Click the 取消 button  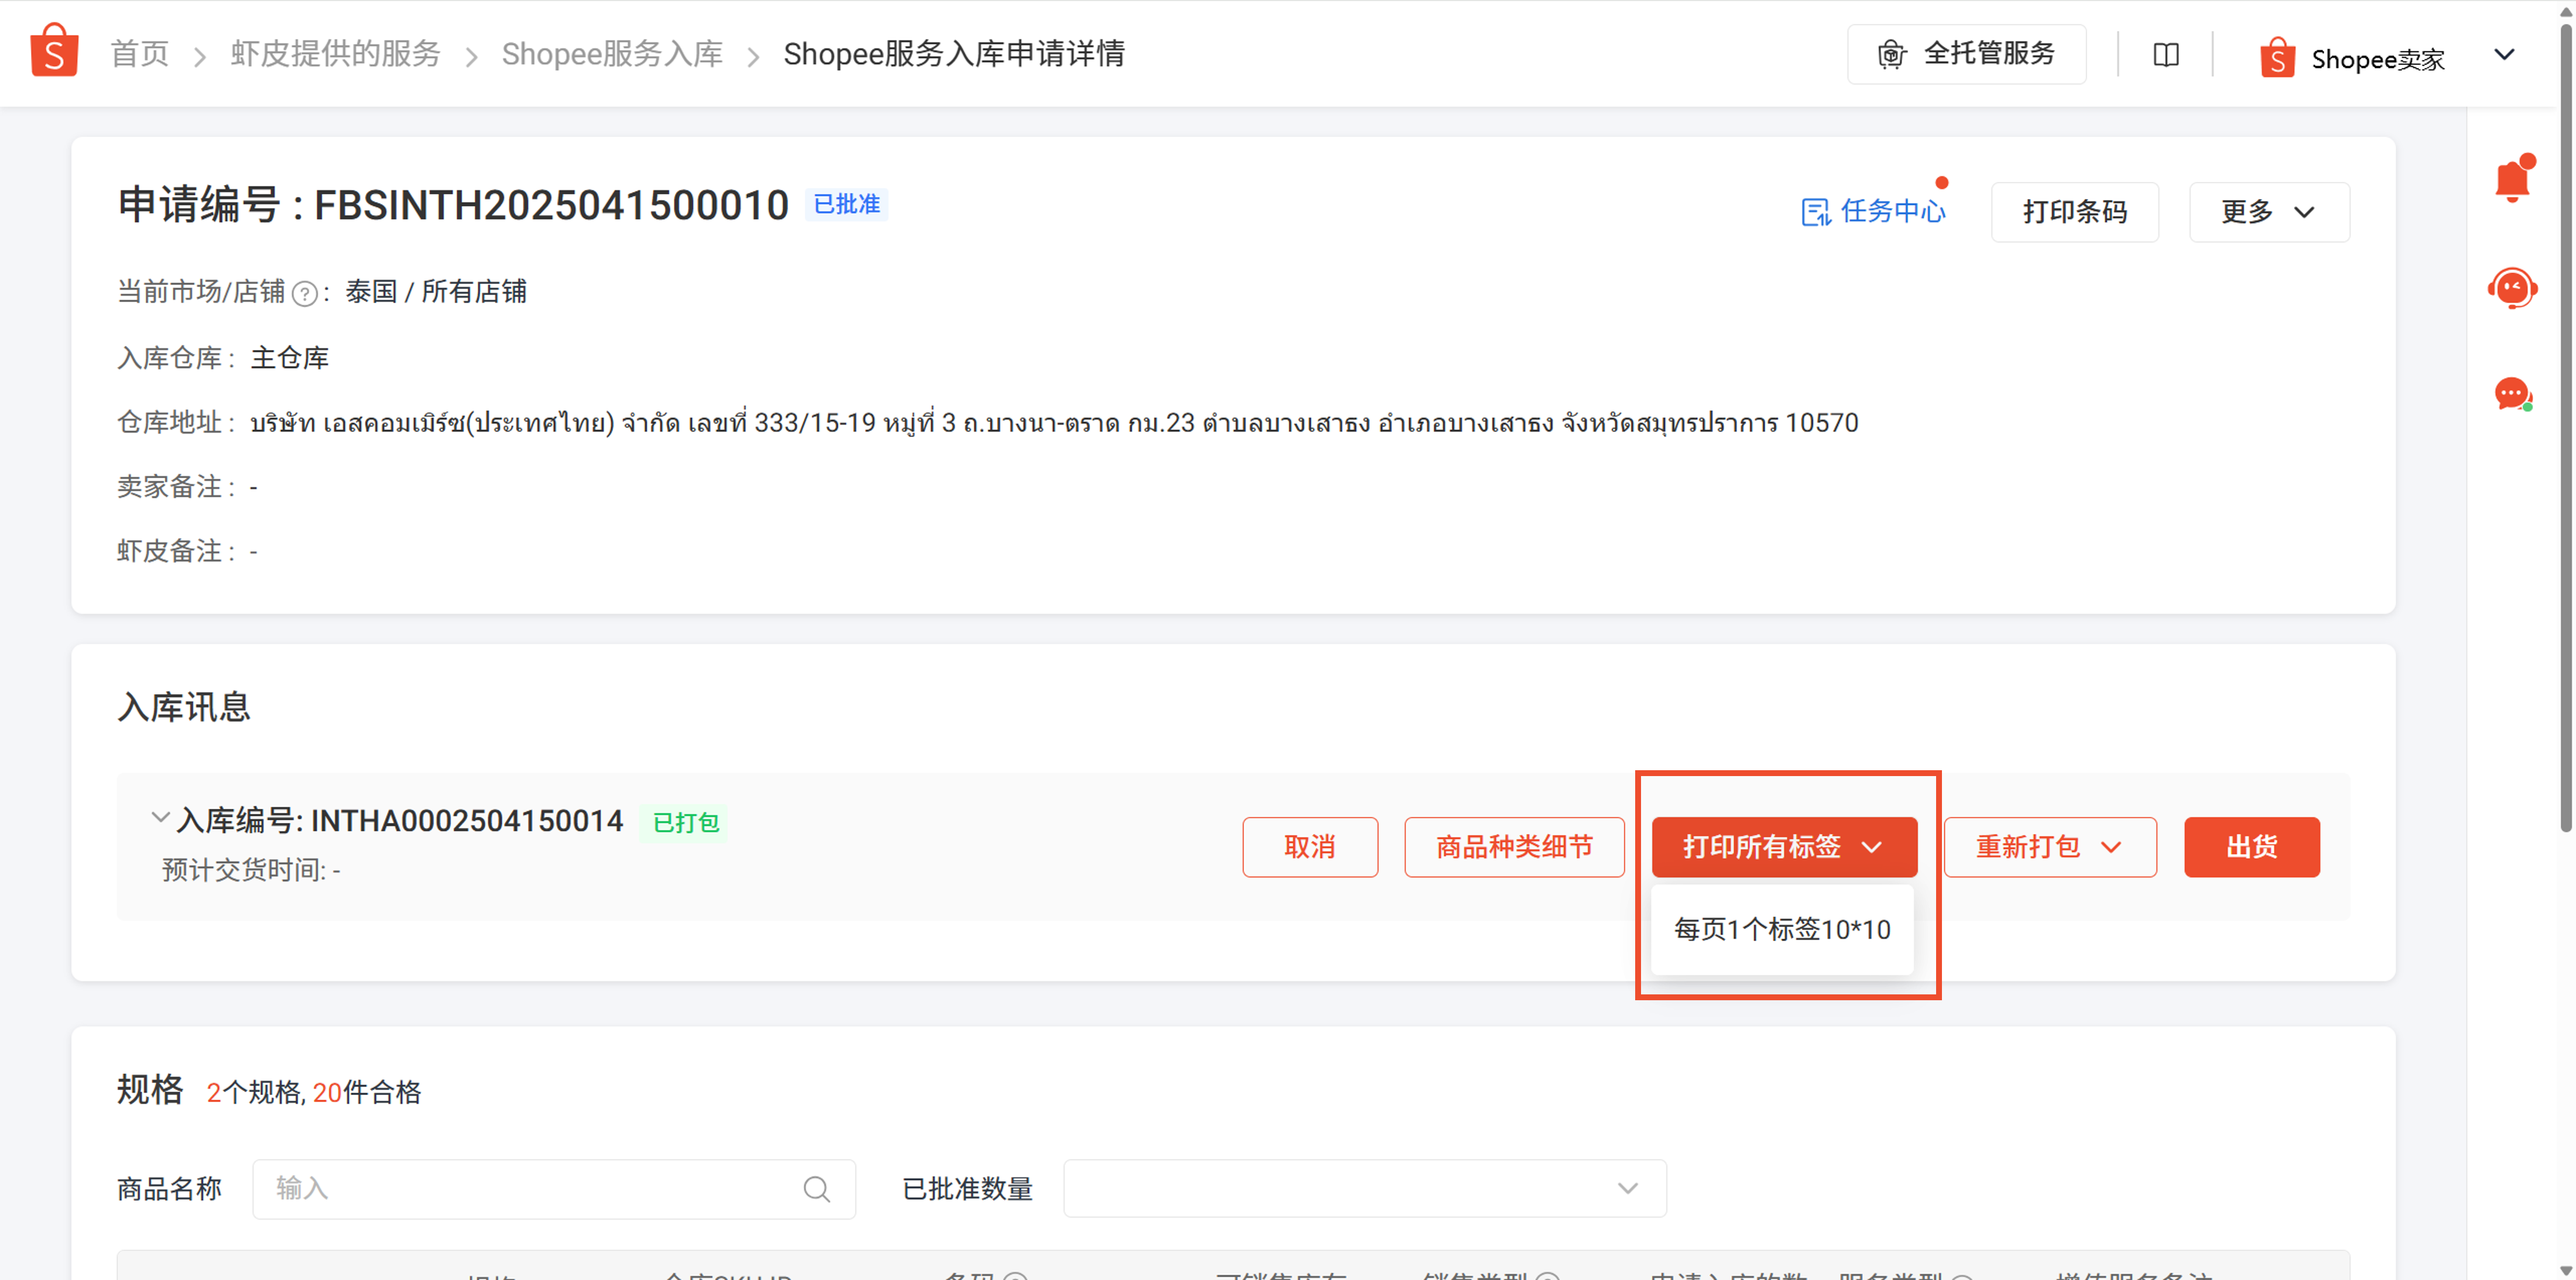coord(1309,847)
